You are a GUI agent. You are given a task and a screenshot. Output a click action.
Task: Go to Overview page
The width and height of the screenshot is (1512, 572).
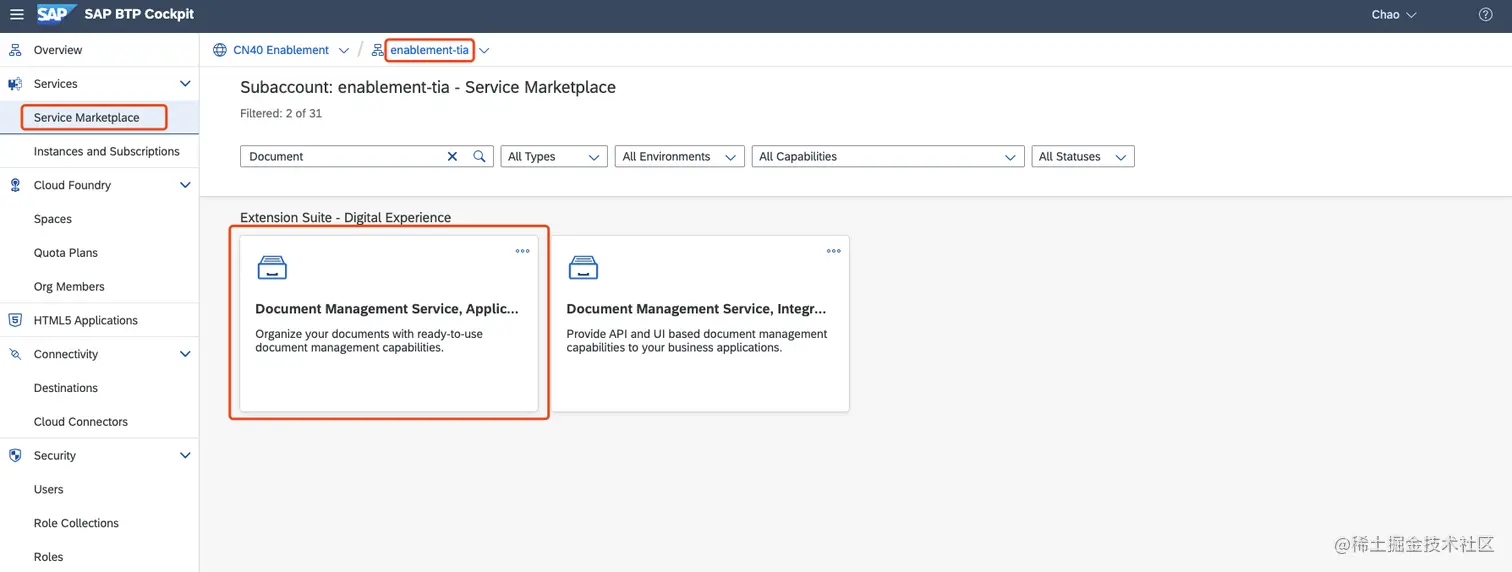click(x=58, y=50)
